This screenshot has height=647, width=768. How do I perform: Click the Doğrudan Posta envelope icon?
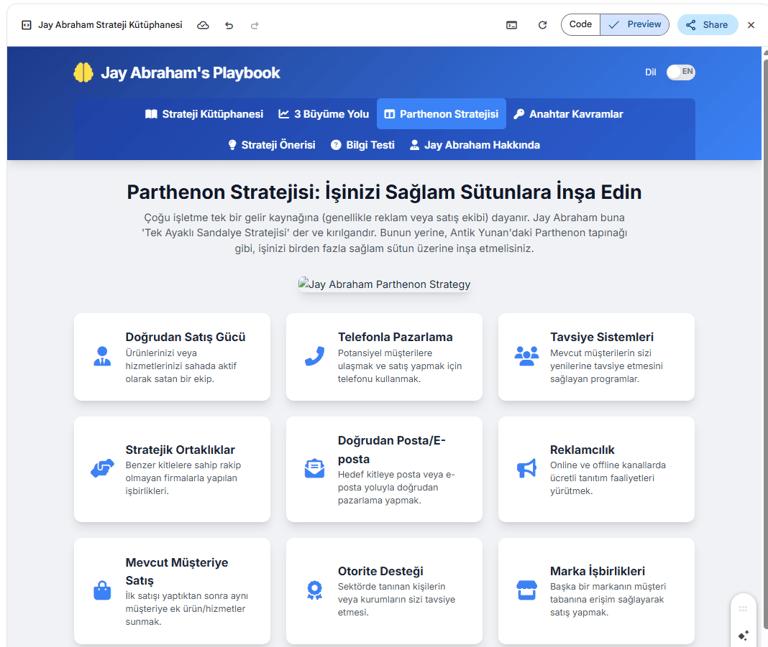click(314, 469)
